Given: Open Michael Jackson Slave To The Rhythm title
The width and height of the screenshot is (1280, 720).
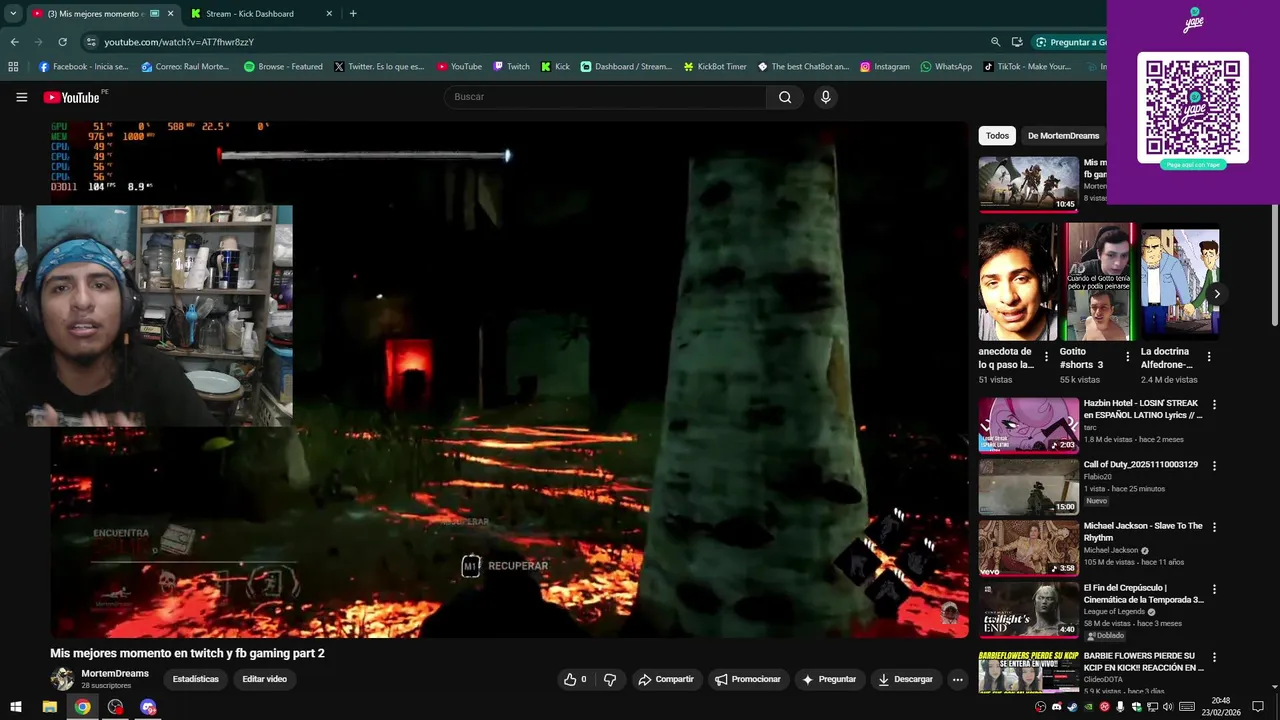Looking at the screenshot, I should click(1143, 532).
